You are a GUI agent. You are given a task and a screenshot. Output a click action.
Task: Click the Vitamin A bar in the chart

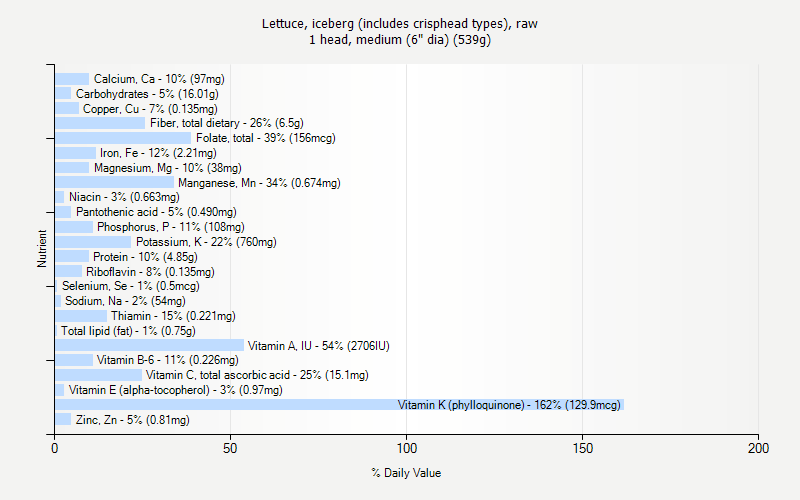click(x=149, y=345)
